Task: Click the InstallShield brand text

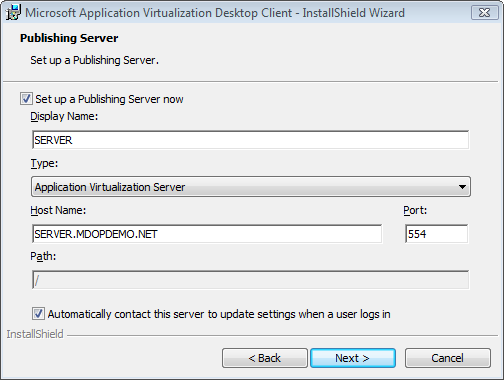Action: [x=35, y=334]
